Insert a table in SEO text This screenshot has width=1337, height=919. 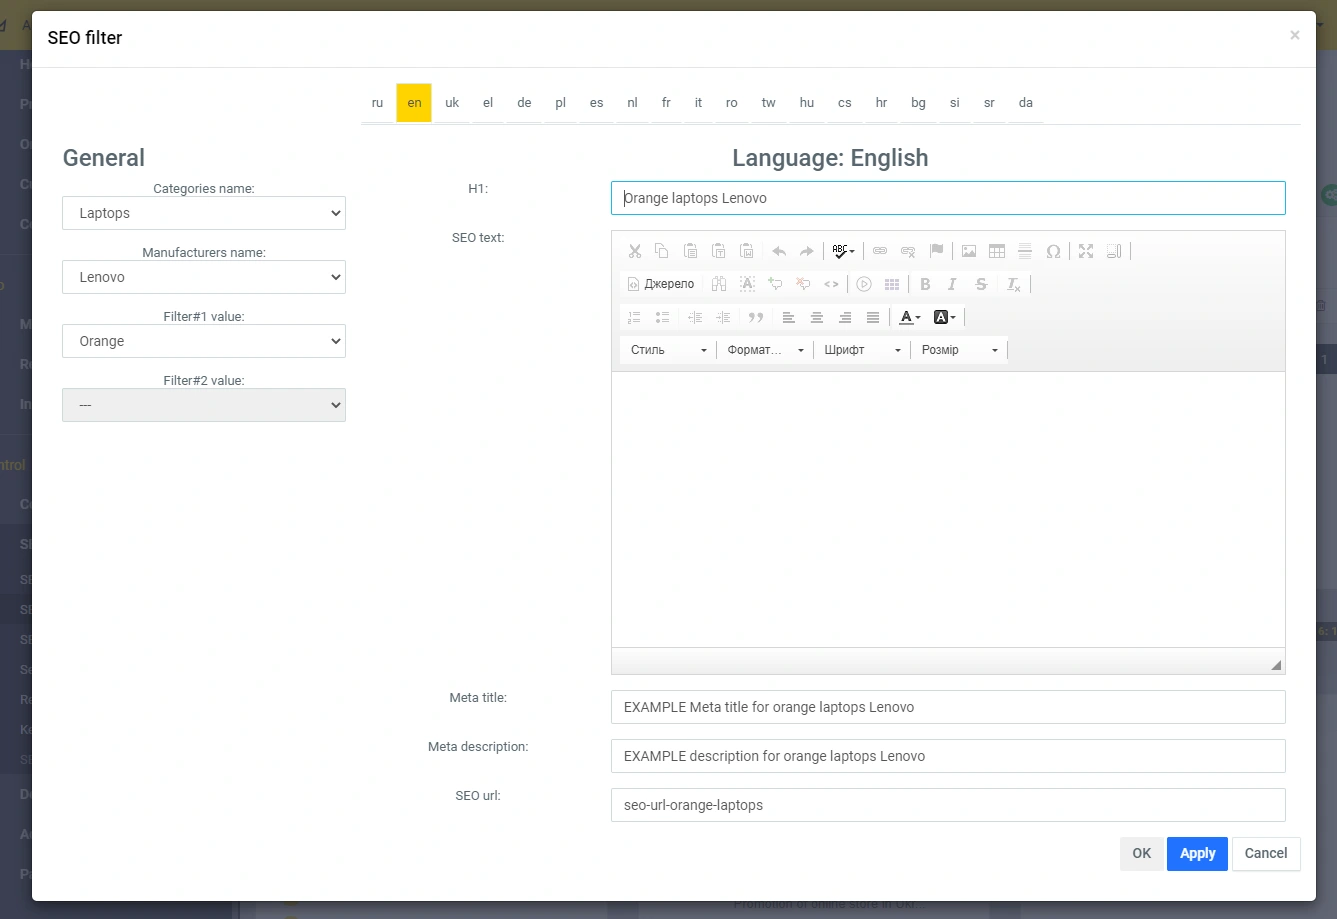[x=996, y=251]
